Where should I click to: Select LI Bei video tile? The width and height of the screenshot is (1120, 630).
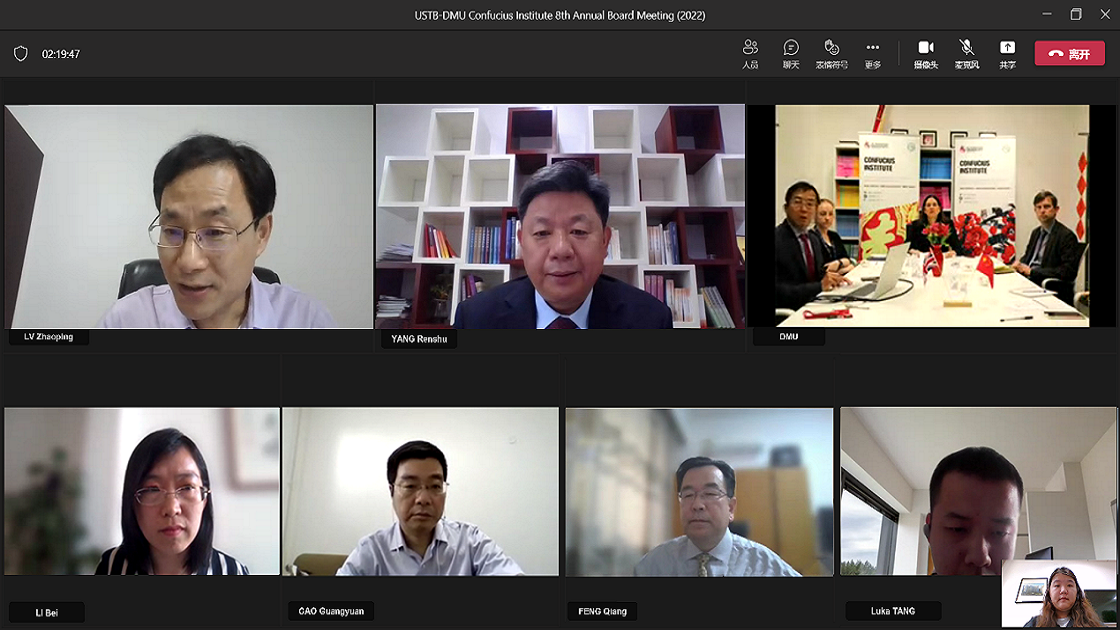tap(142, 491)
